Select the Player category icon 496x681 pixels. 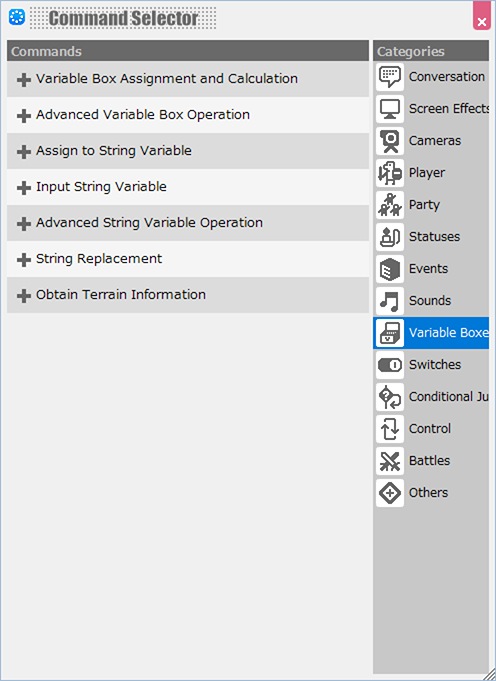390,173
